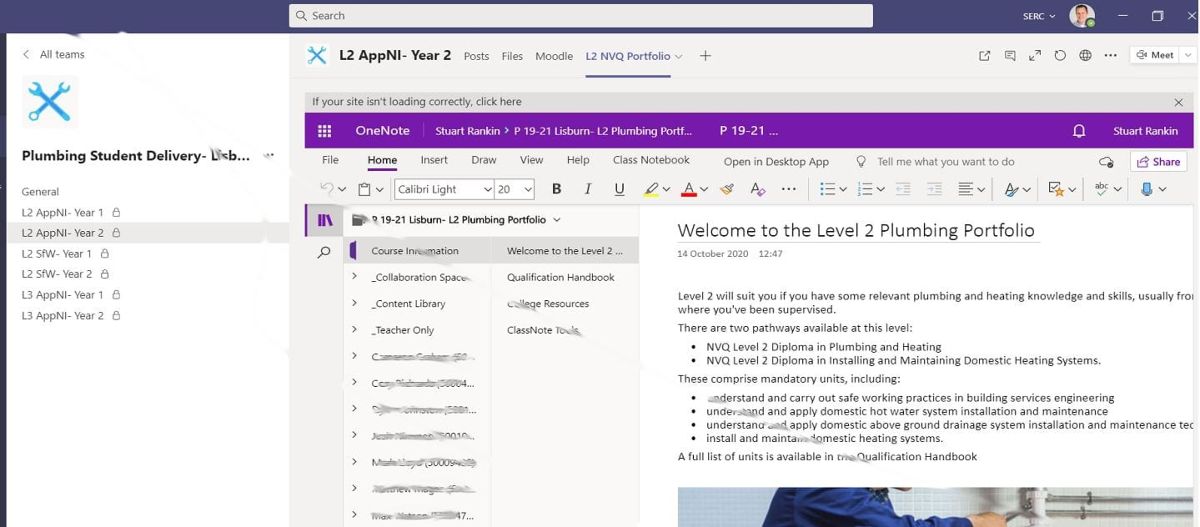1200x527 pixels.
Task: Add a new tab with plus icon
Action: click(705, 56)
